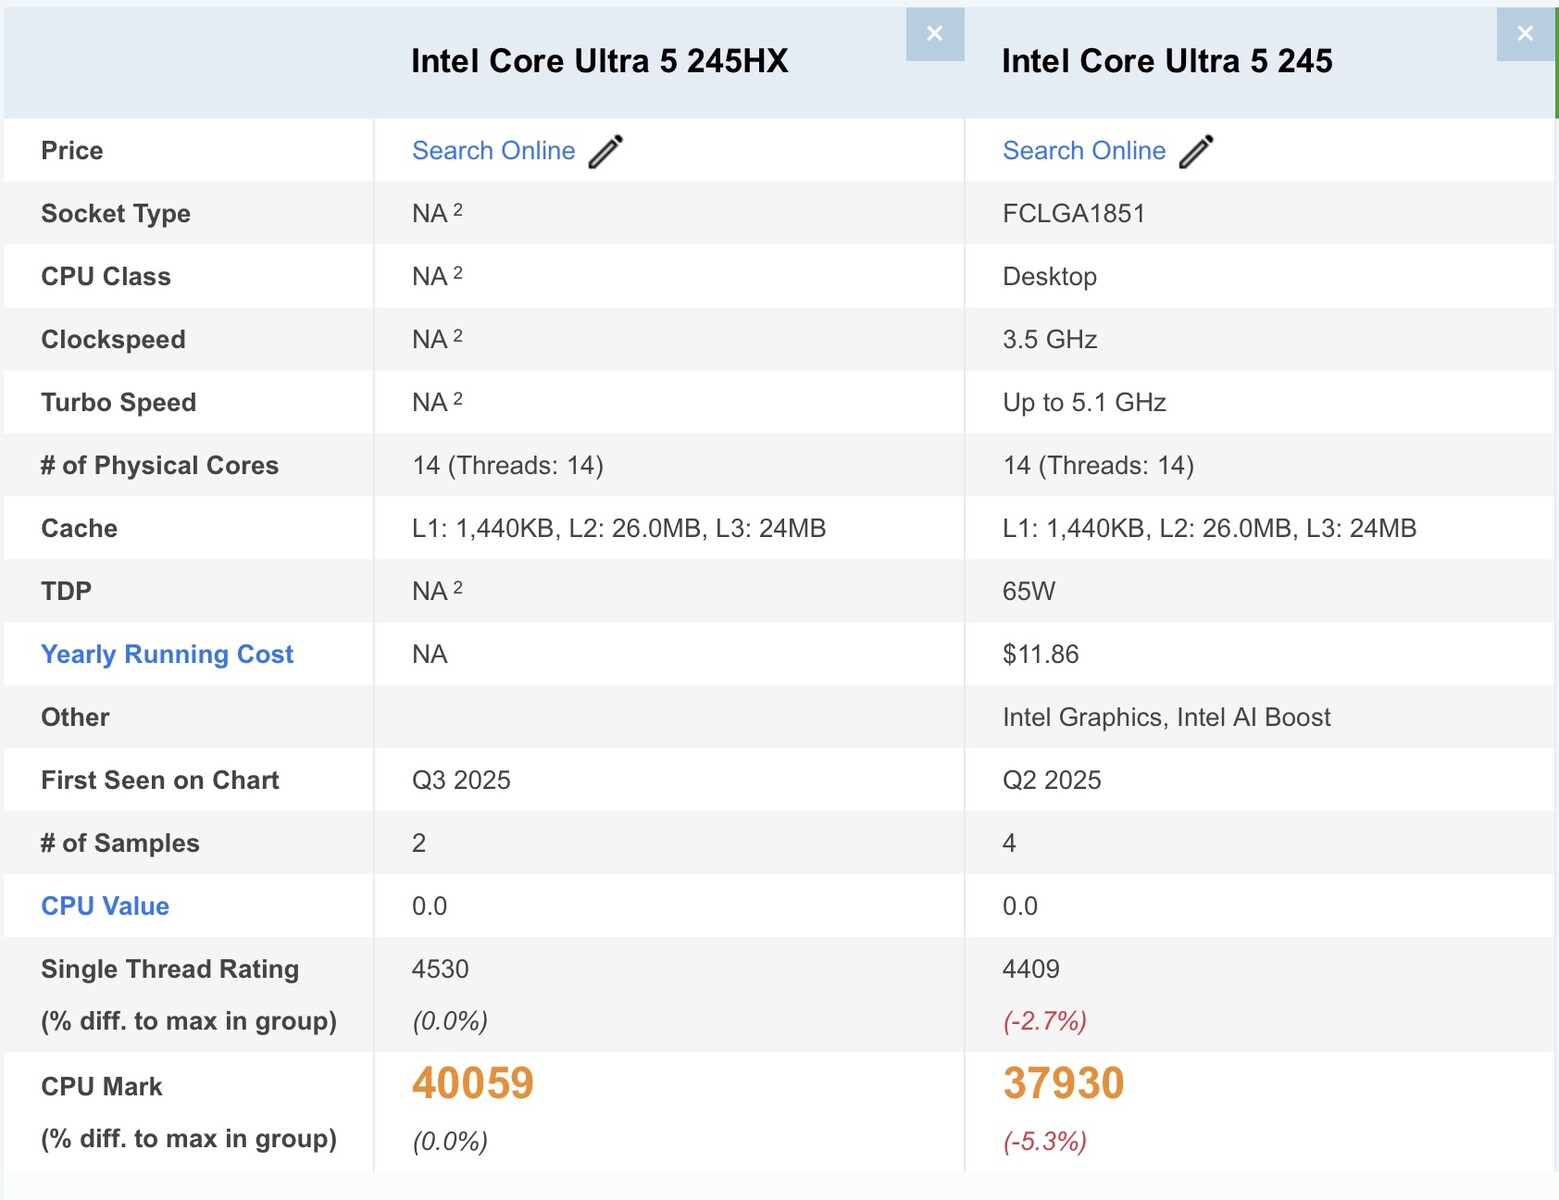Open the Yearly Running Cost explanation link
Screen dimensions: 1559x1200
167,654
